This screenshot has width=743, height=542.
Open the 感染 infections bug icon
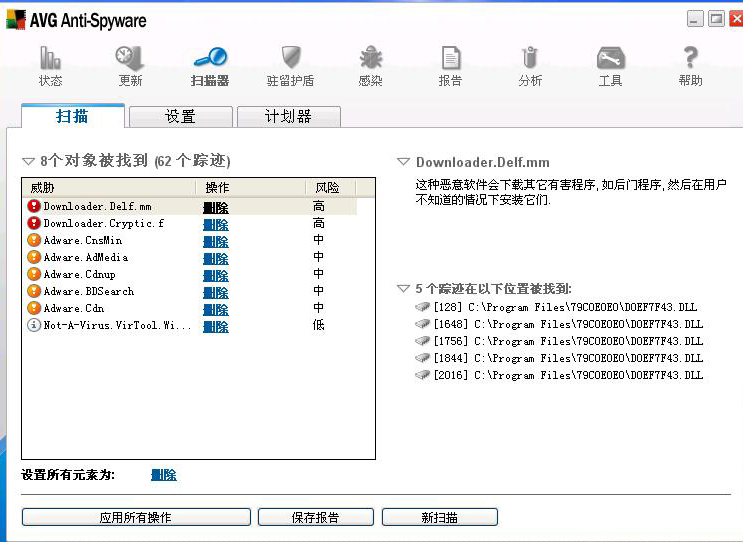tap(371, 58)
